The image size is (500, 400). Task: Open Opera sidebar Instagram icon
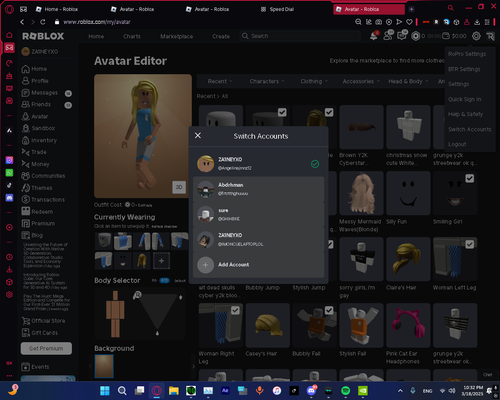click(9, 160)
